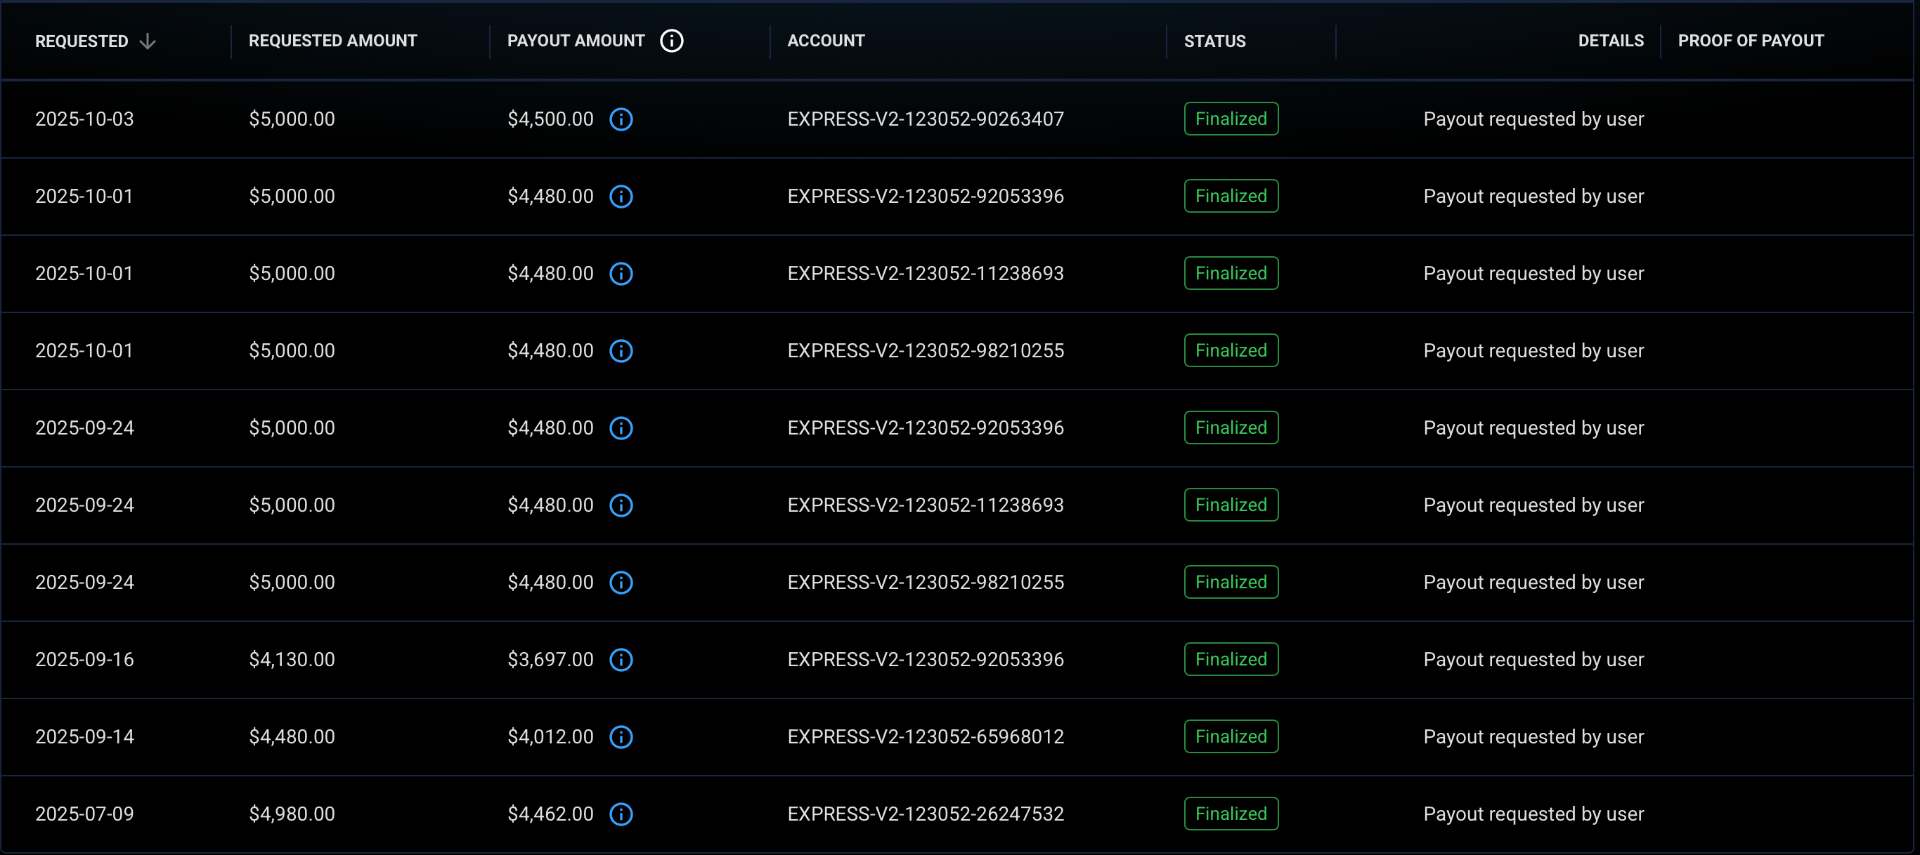
Task: Click requested amount $4,480.00 in the 2025-09-14 row
Action: 292,737
